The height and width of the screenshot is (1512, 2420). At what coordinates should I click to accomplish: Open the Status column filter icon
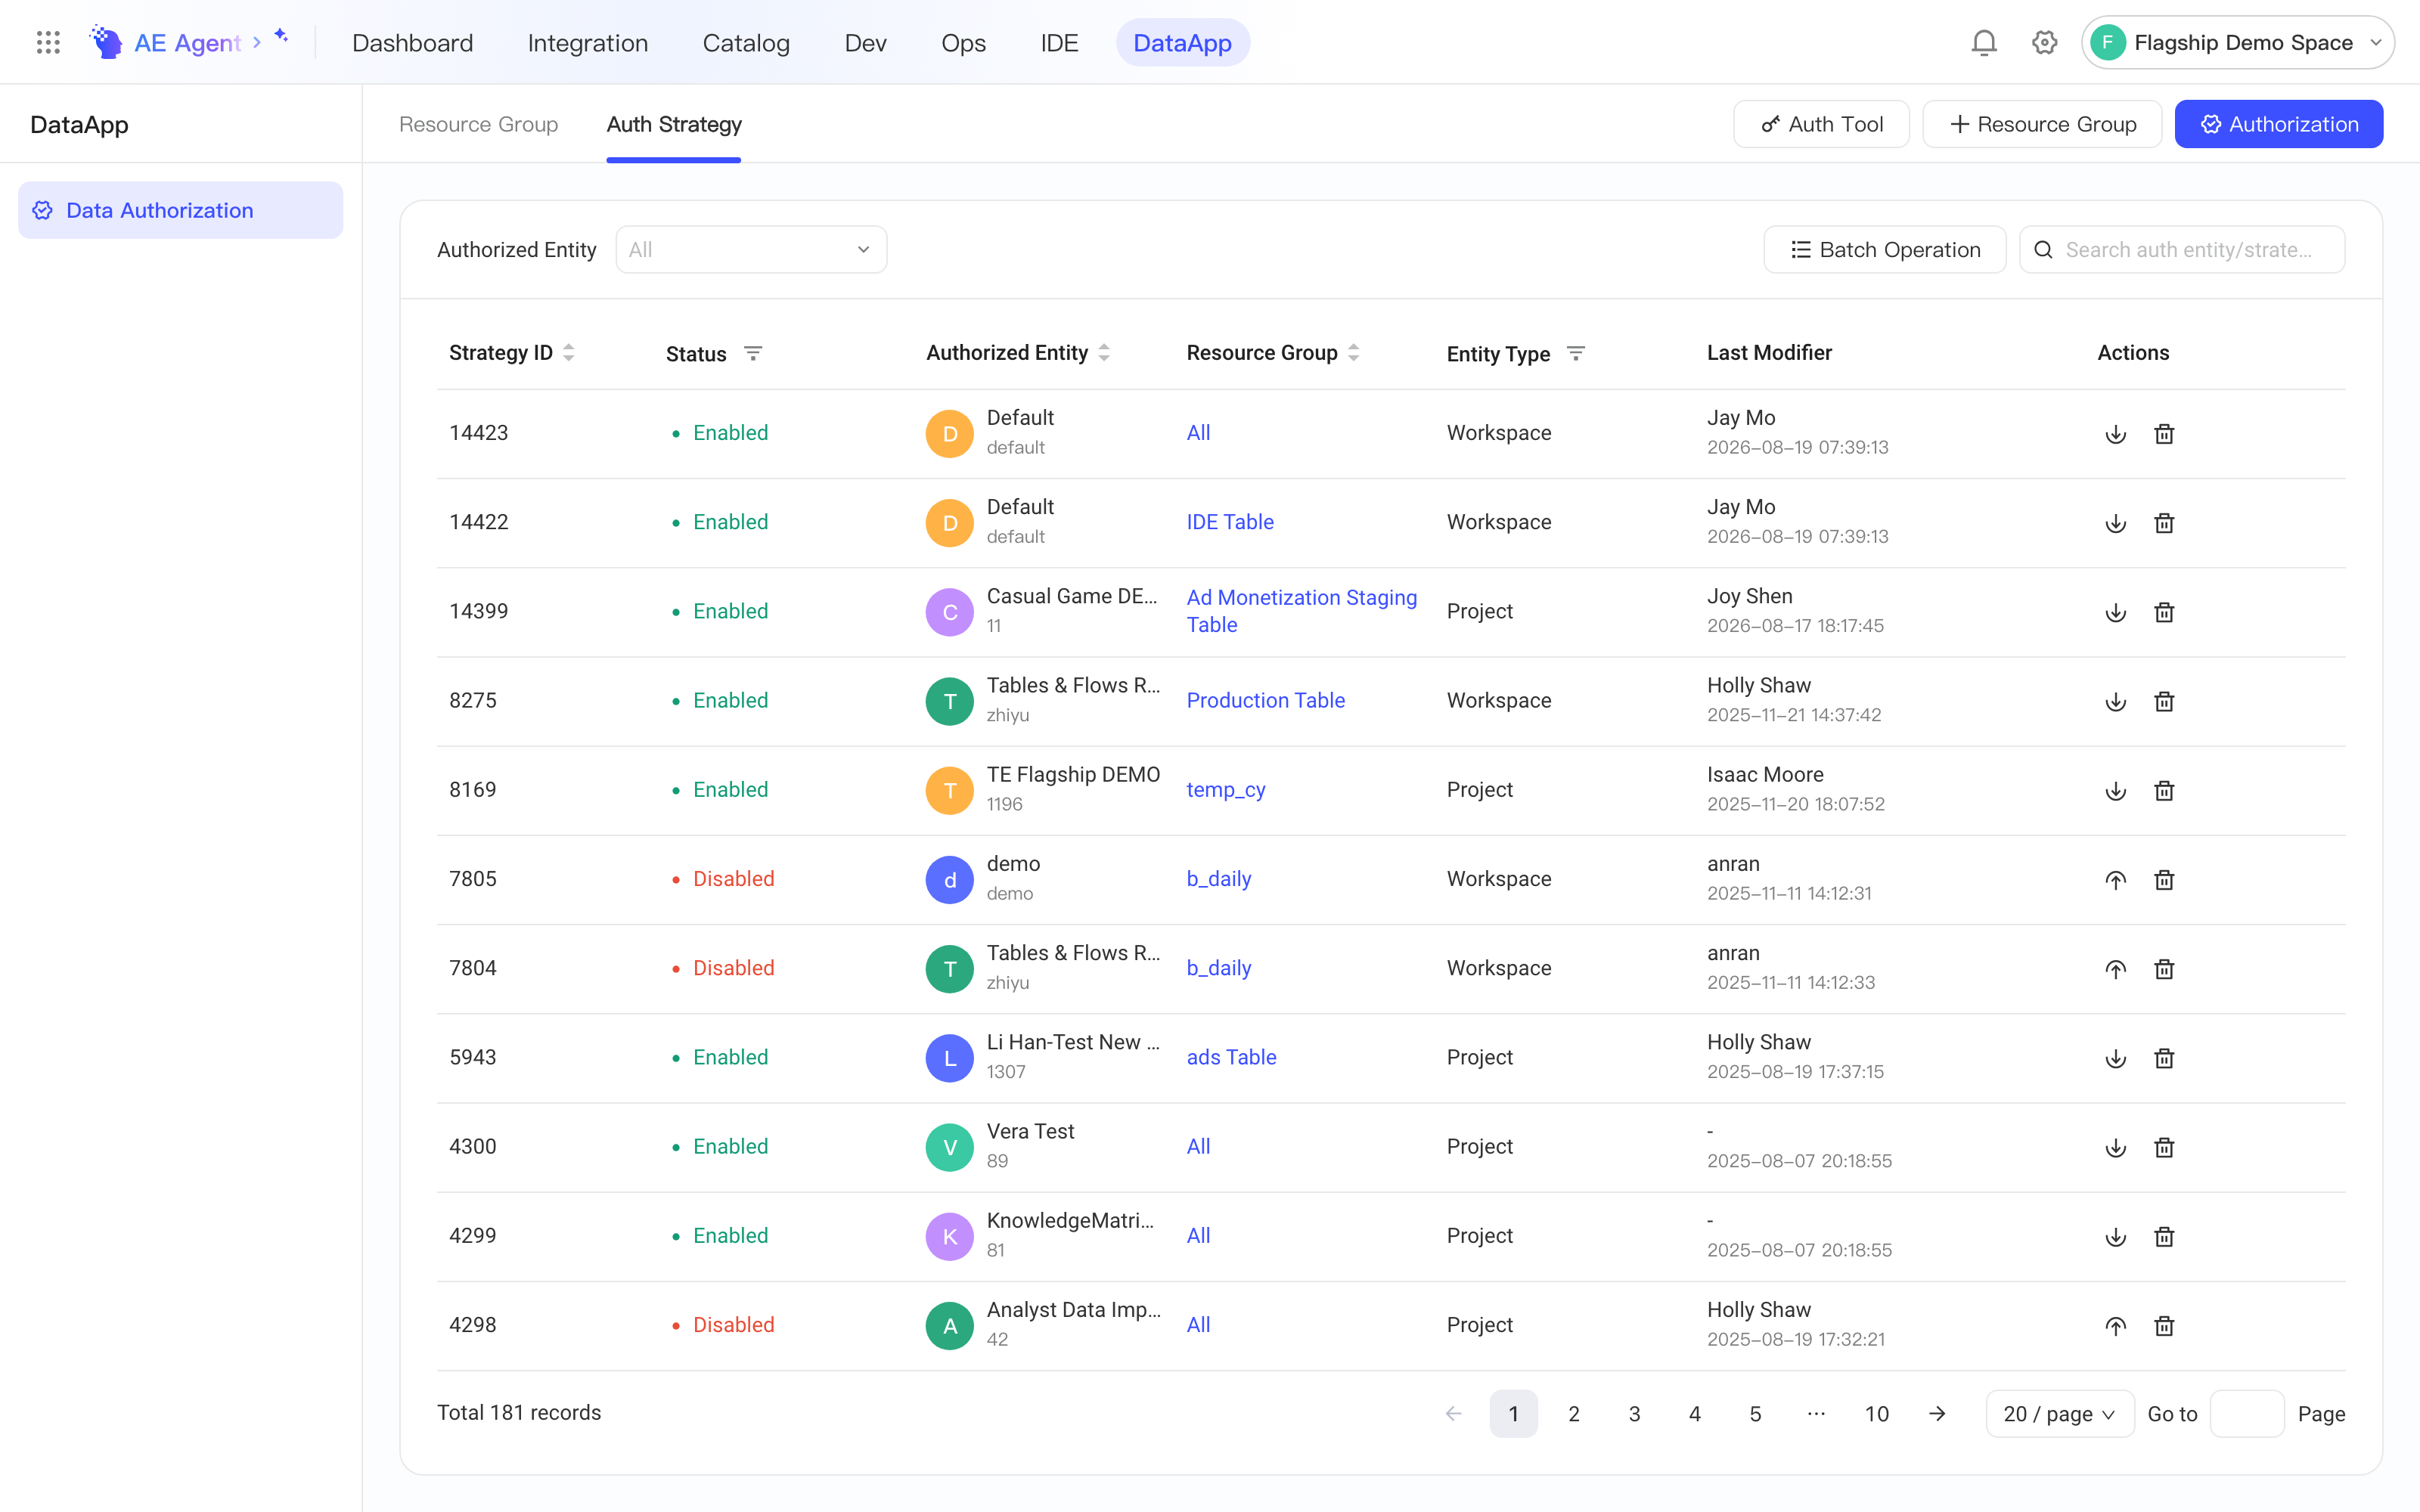(x=753, y=353)
